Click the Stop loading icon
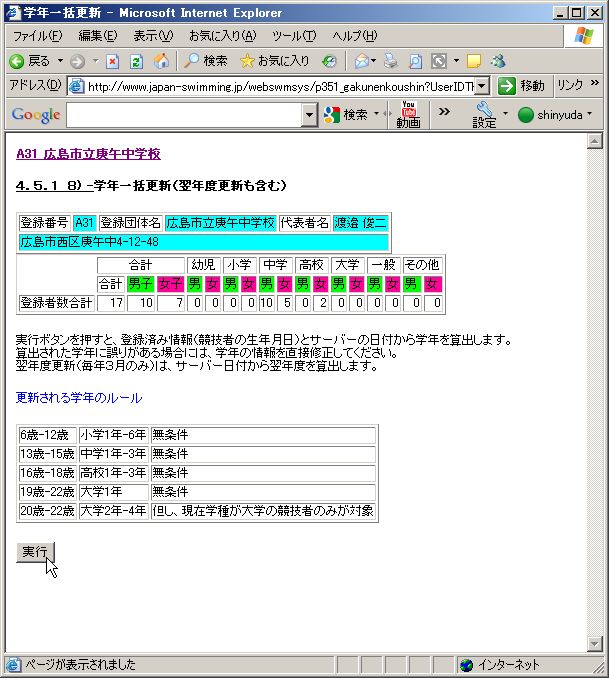 click(112, 61)
